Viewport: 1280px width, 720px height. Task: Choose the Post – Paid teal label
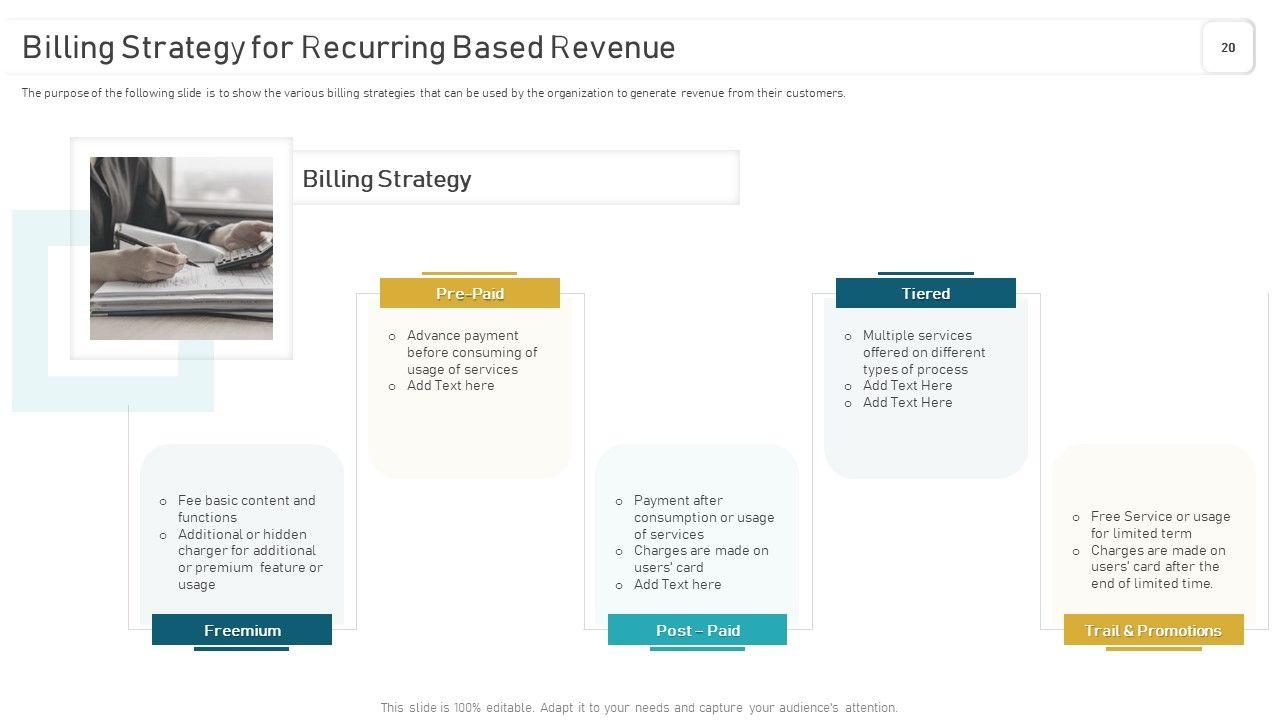pos(697,630)
